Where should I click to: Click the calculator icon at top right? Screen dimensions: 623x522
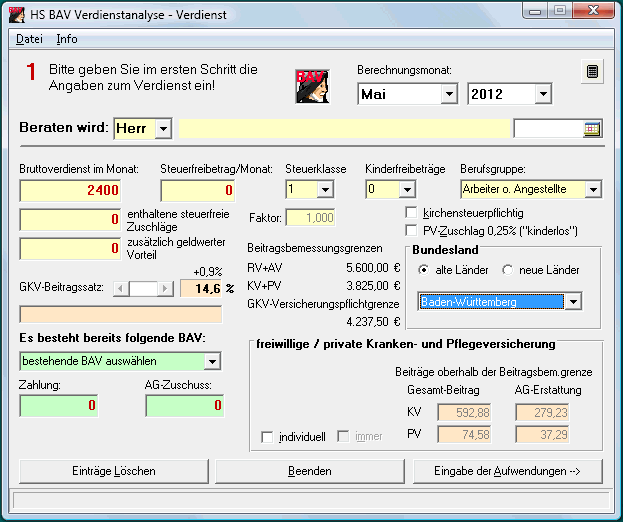coord(593,72)
